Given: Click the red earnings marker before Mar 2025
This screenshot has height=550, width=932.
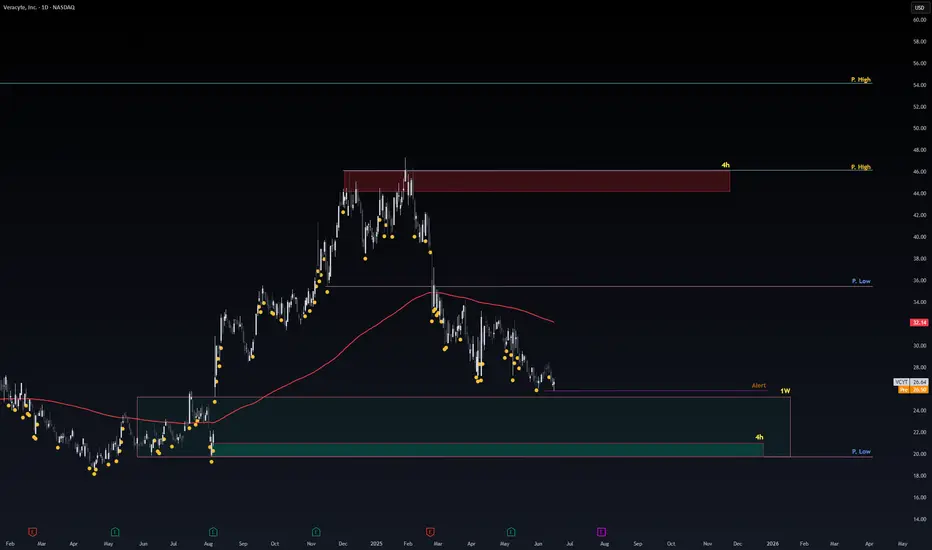Looking at the screenshot, I should (430, 532).
